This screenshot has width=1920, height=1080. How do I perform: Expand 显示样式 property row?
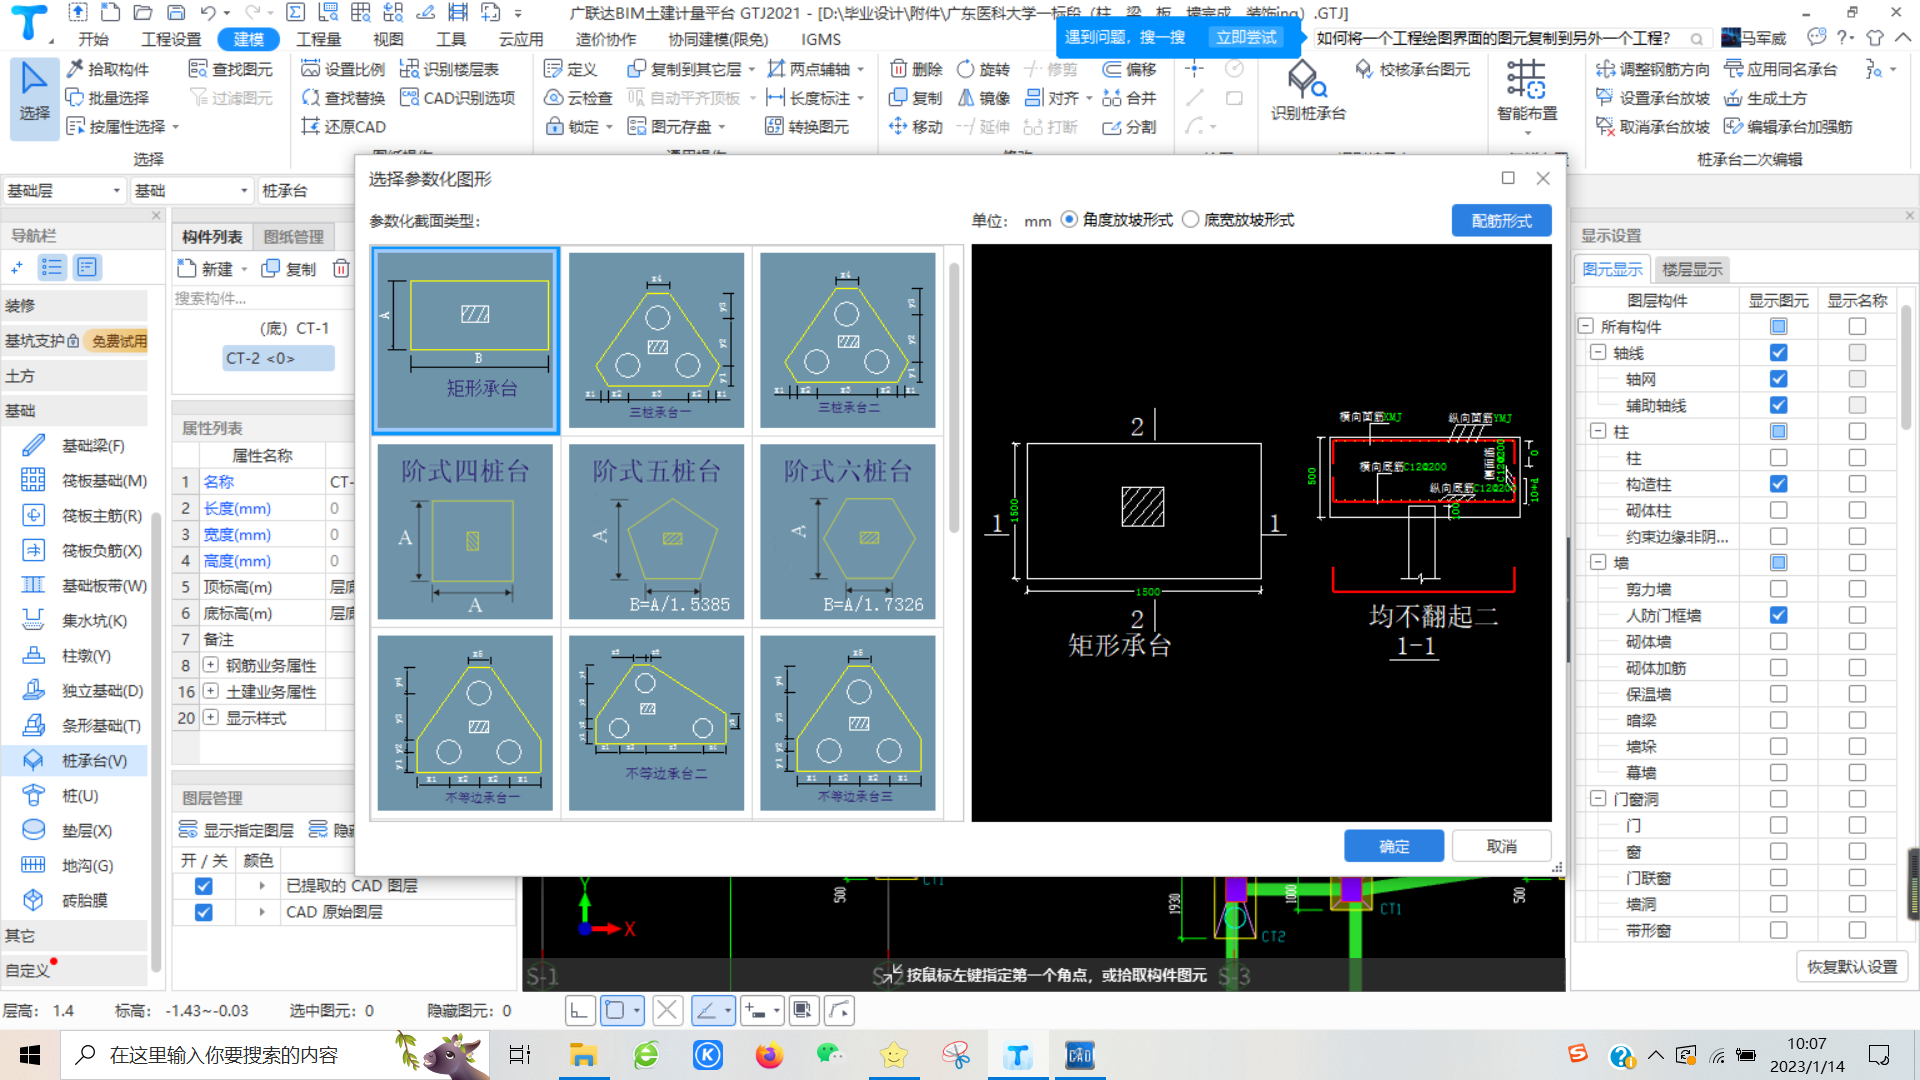pyautogui.click(x=211, y=717)
